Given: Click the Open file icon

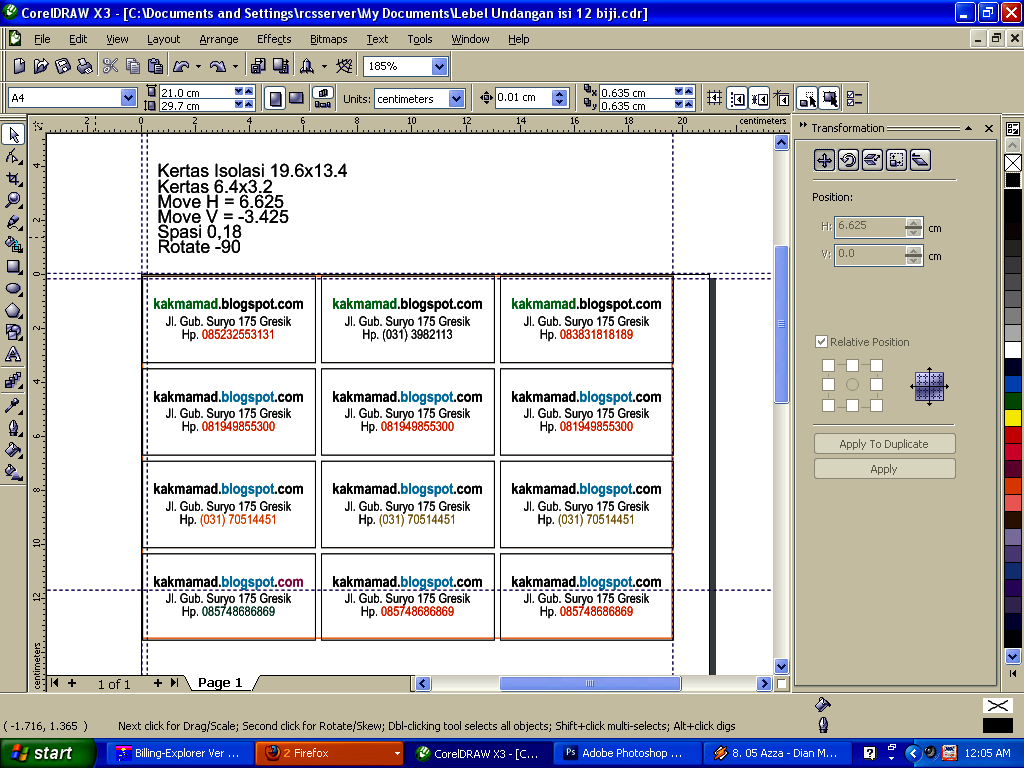Looking at the screenshot, I should tap(41, 66).
